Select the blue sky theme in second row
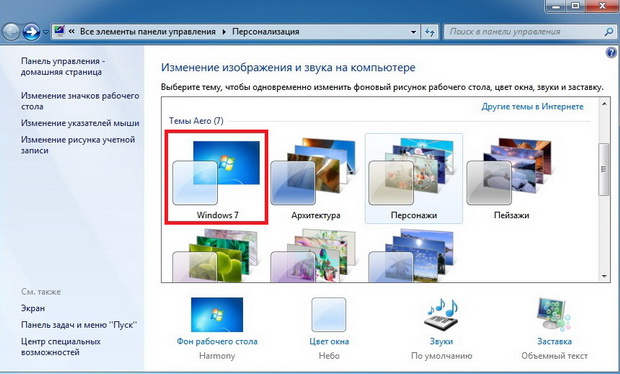 412,255
